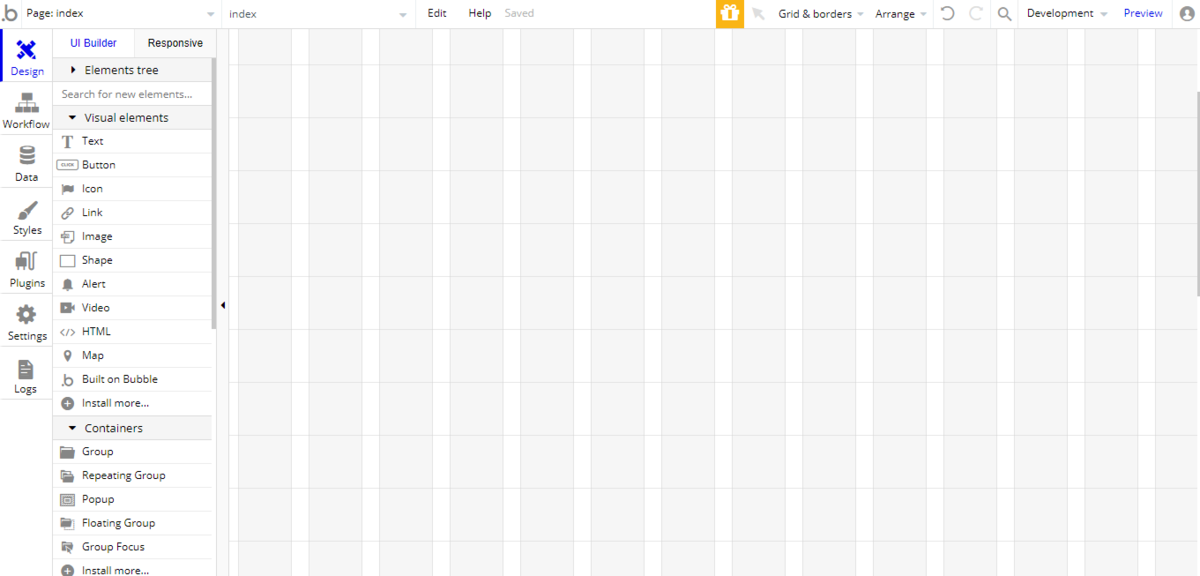Open the Settings gear section
Image resolution: width=1200 pixels, height=576 pixels.
(27, 322)
